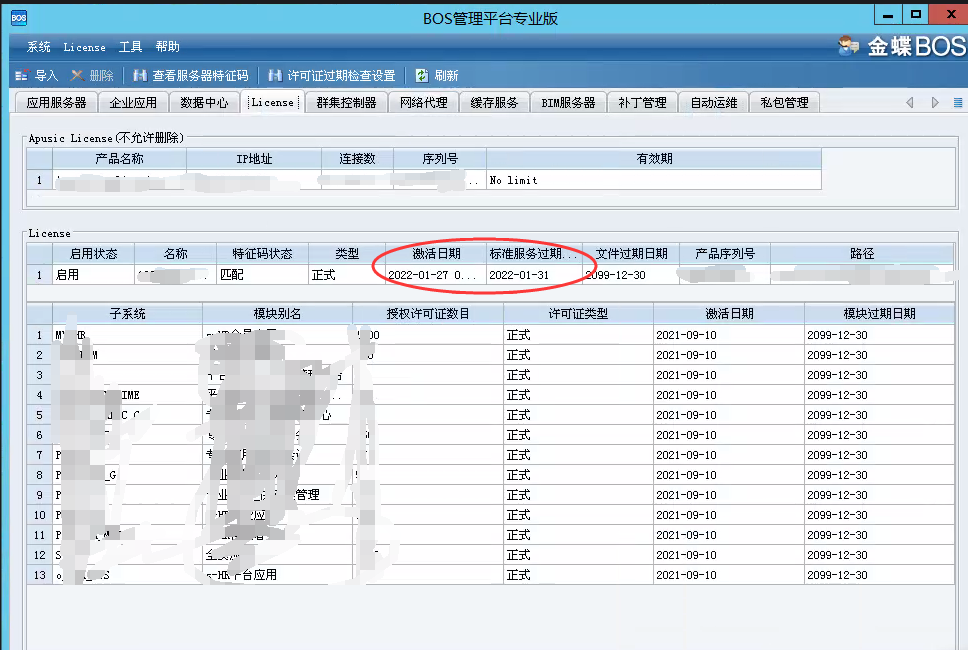Screen dimensions: 968x650
Task: Select the 'No limit' cell
Action: point(654,180)
